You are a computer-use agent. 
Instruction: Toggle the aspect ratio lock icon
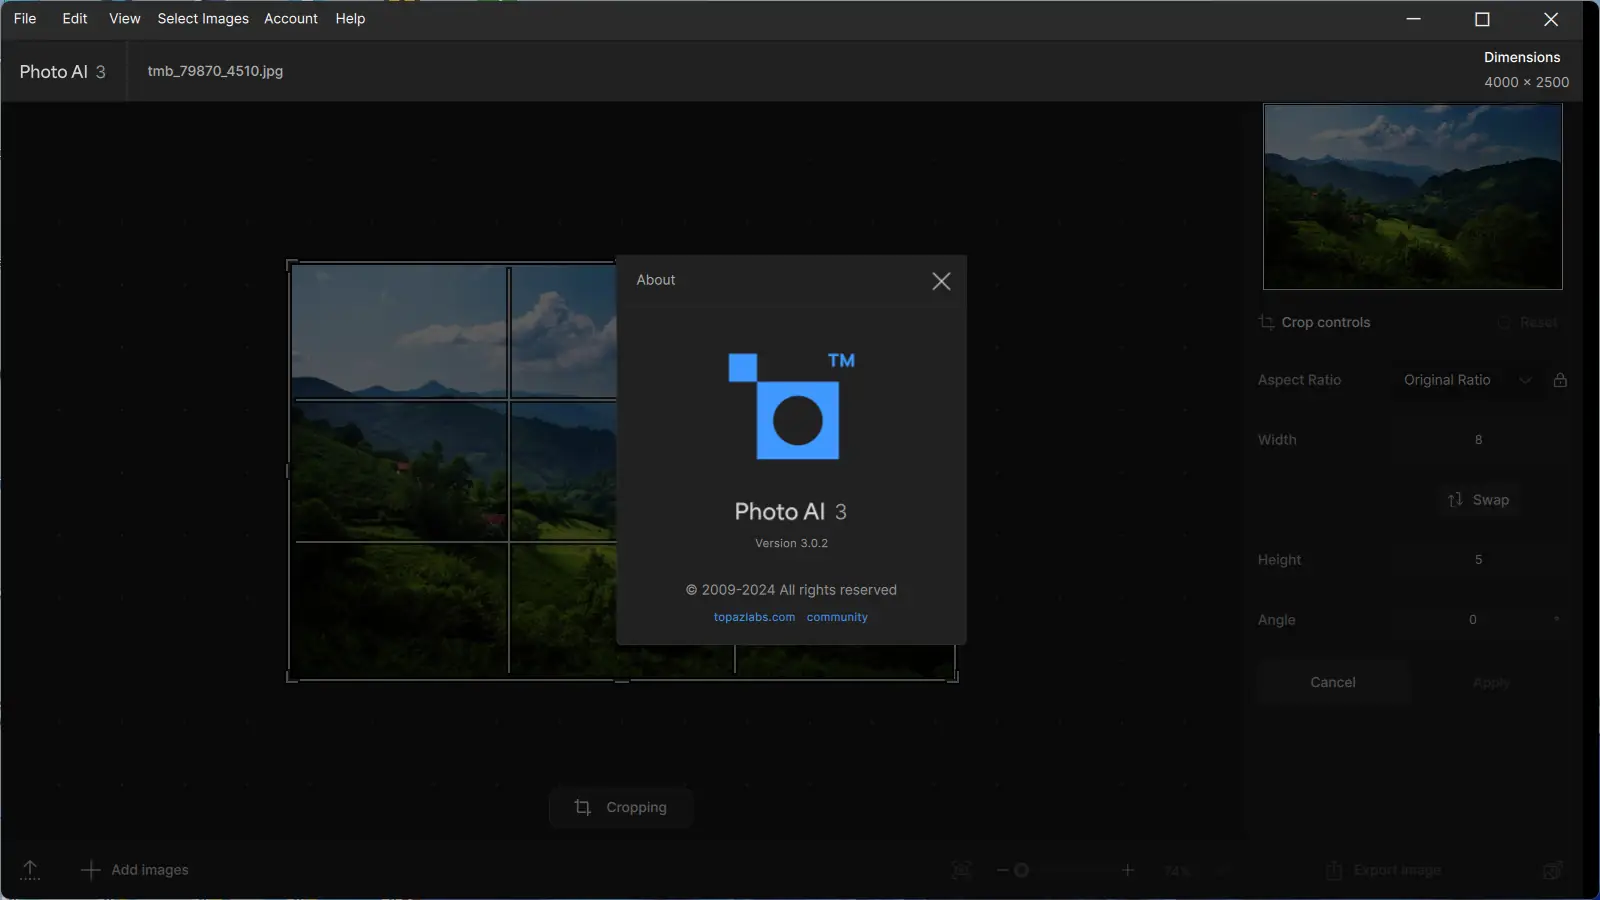click(1560, 380)
